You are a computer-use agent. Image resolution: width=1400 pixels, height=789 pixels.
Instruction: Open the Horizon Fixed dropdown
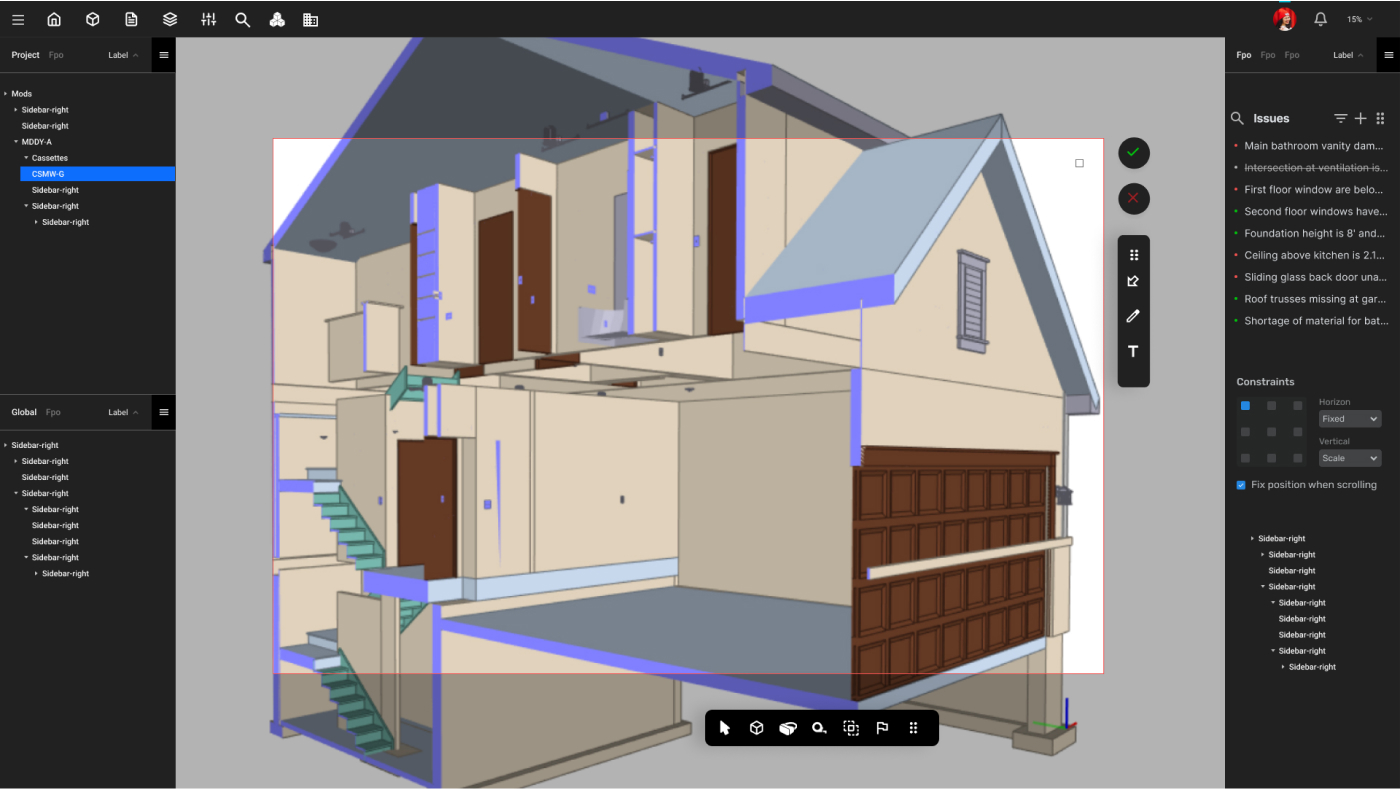click(1349, 419)
